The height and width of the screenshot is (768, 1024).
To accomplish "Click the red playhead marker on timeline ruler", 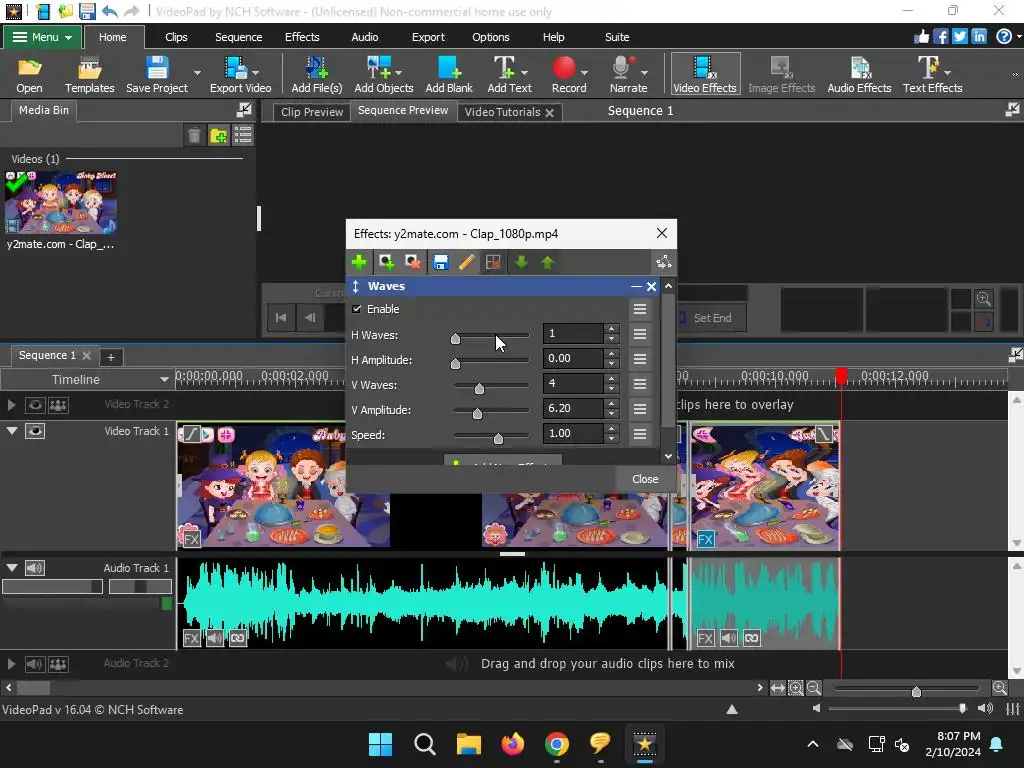I will (x=841, y=376).
